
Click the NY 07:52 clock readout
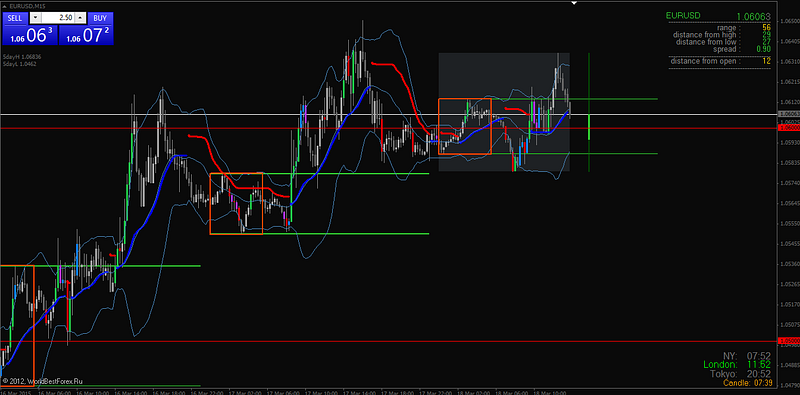(x=747, y=355)
